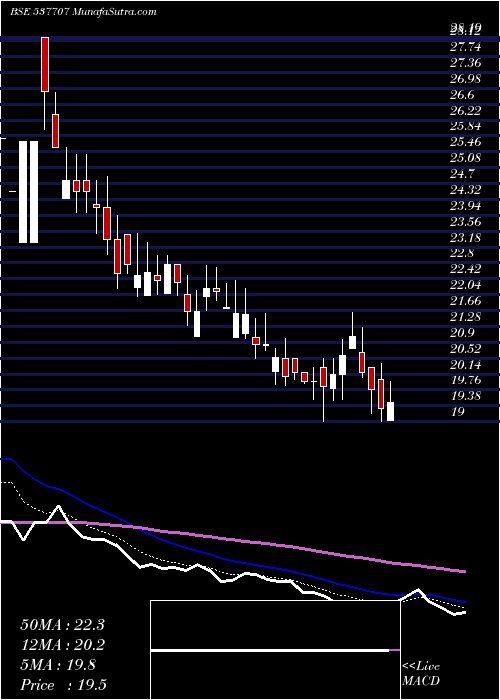The width and height of the screenshot is (500, 700).
Task: Select the 23.94 price level label
Action: point(466,206)
